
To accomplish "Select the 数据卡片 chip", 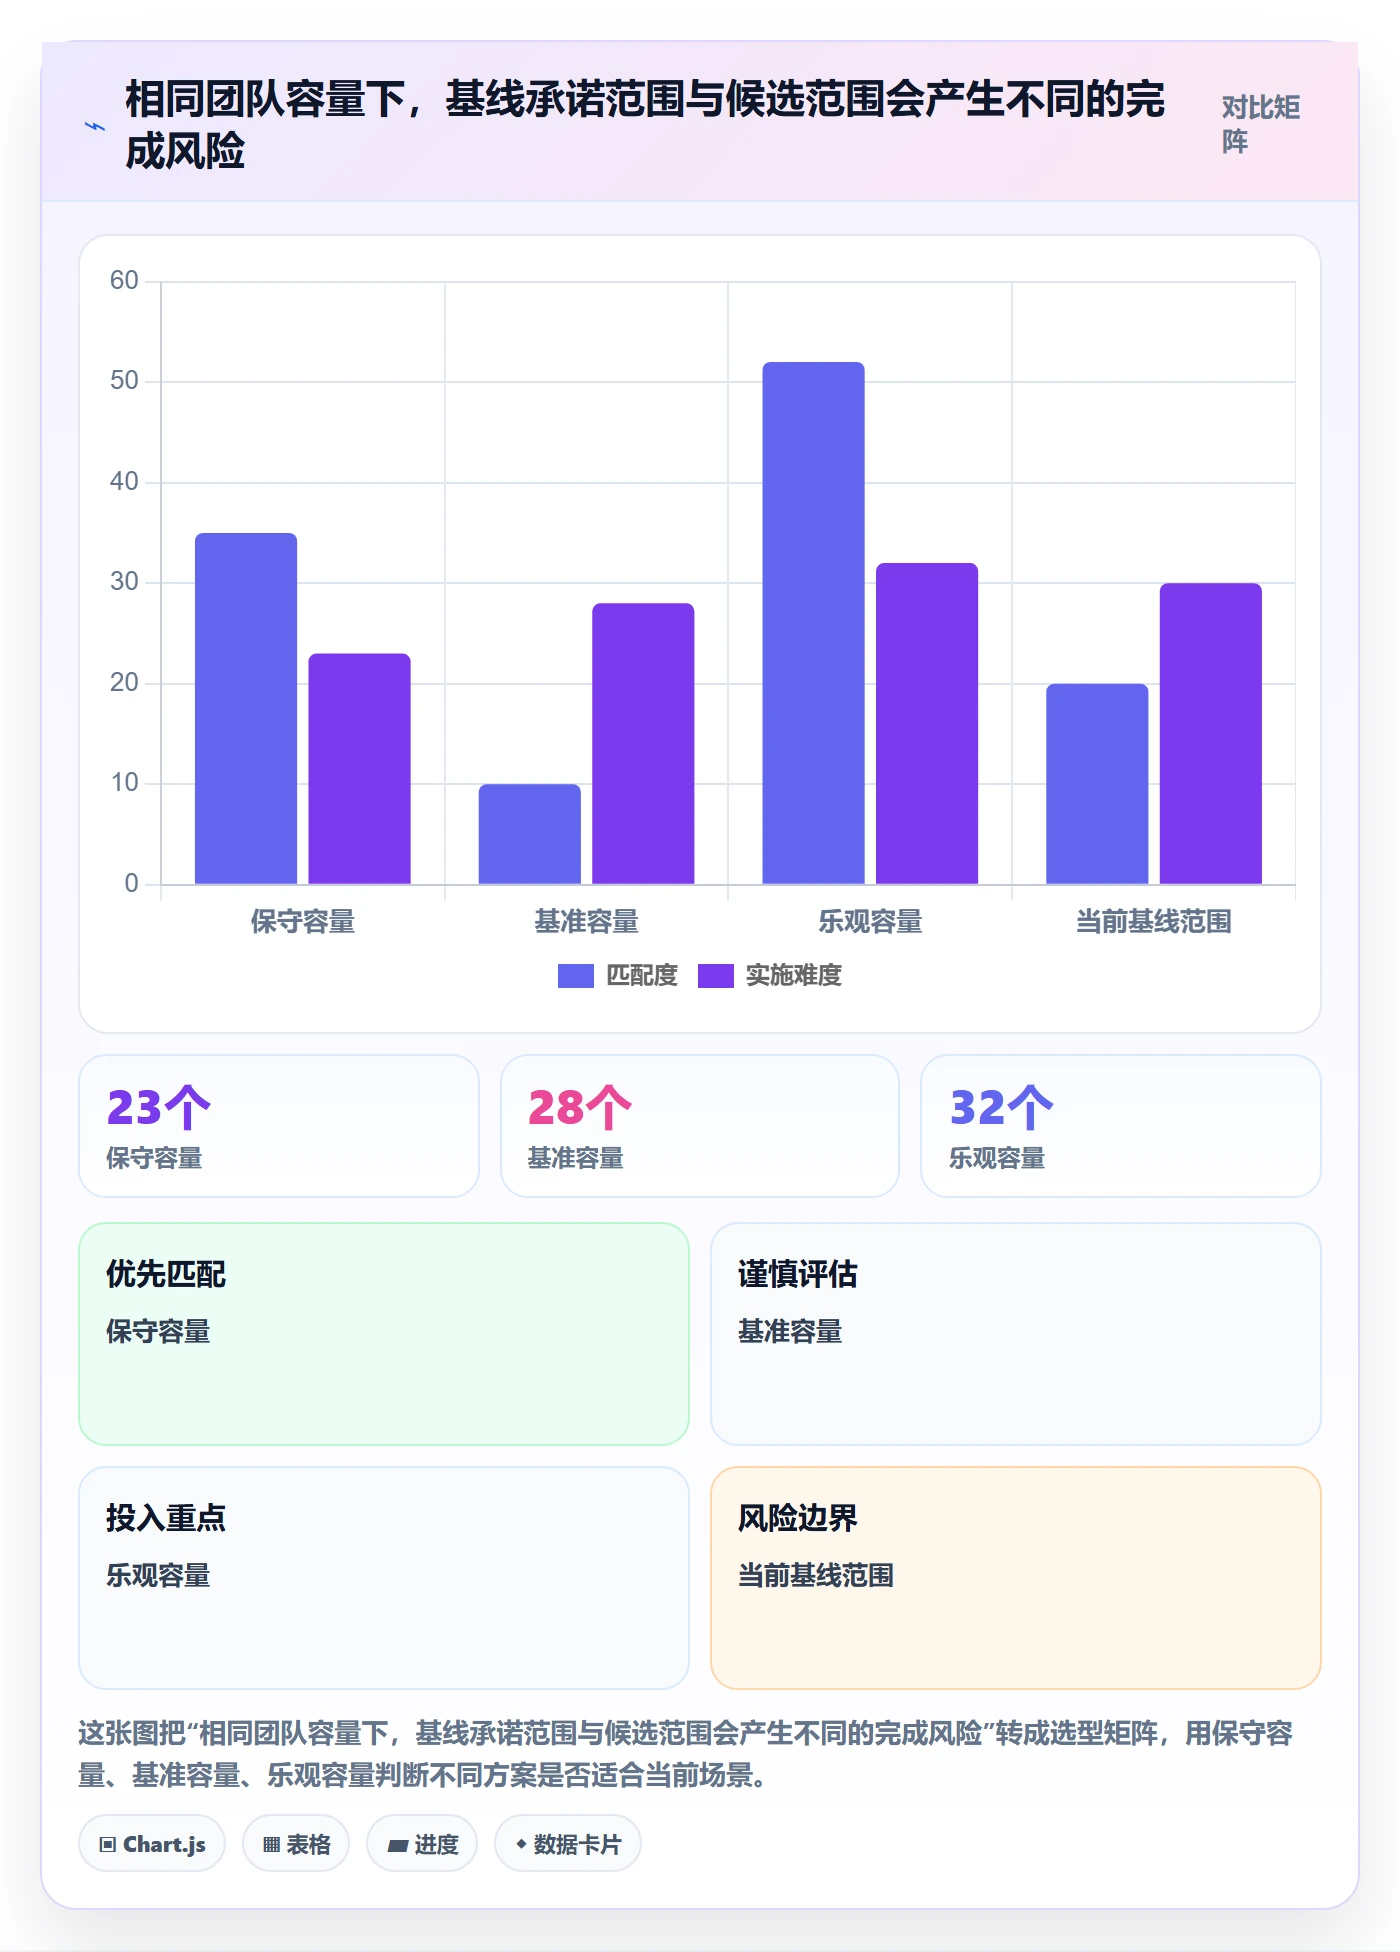I will click(x=568, y=1844).
